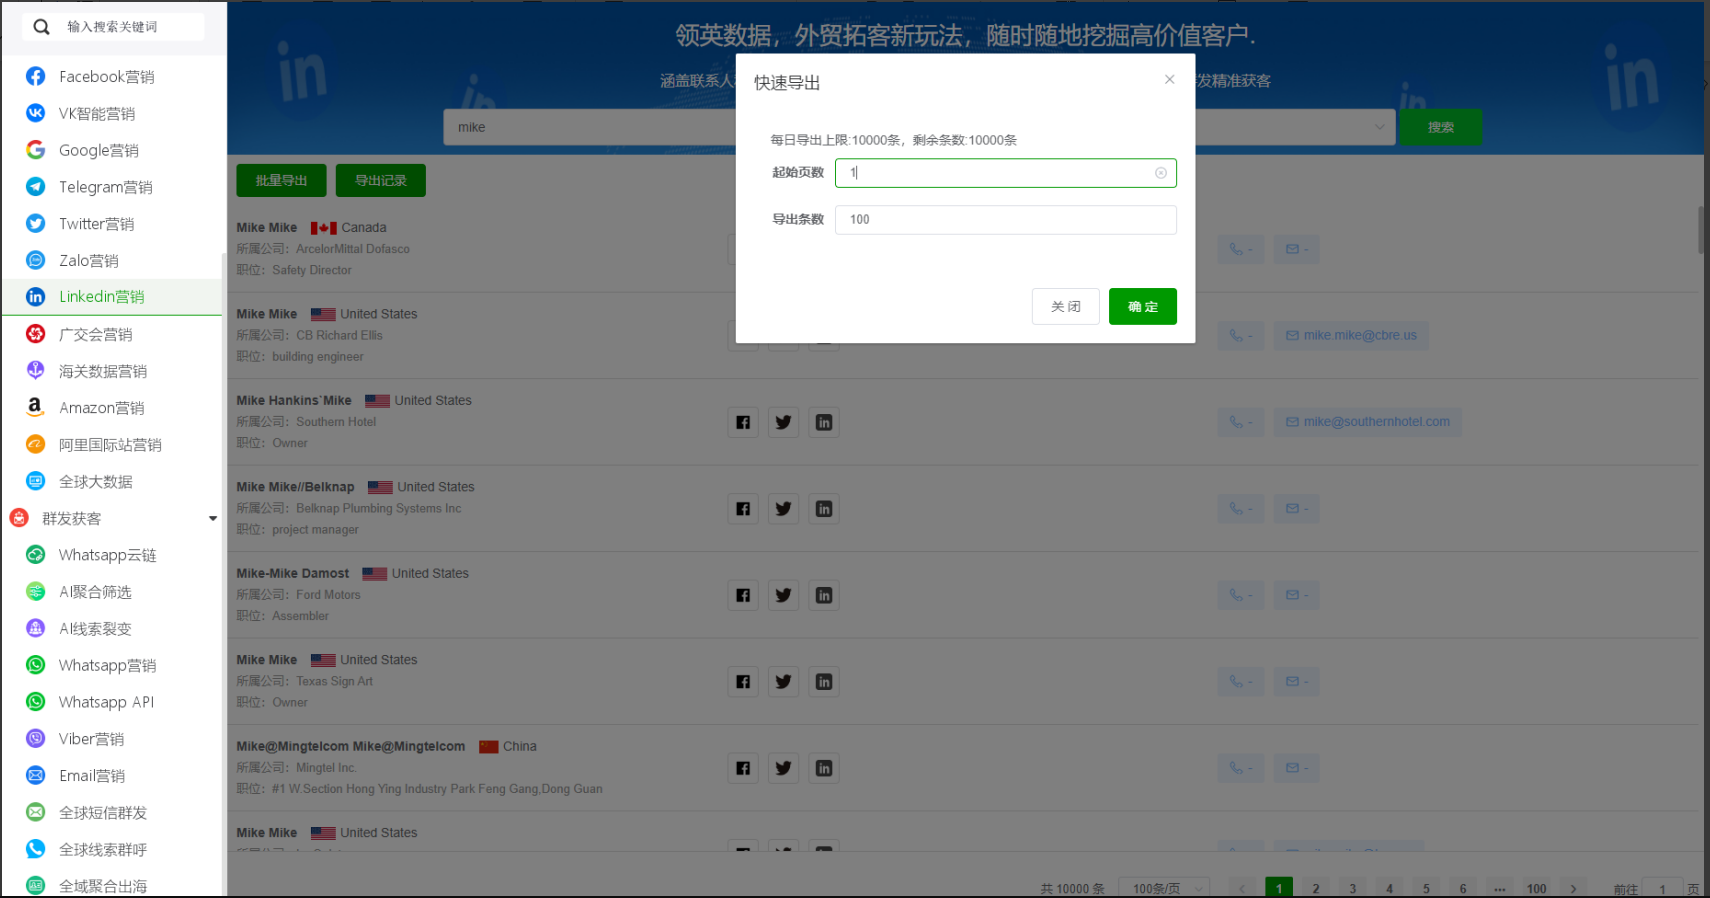Open Twitter icon for Mike Hankins`Mike
This screenshot has width=1710, height=898.
[x=783, y=422]
